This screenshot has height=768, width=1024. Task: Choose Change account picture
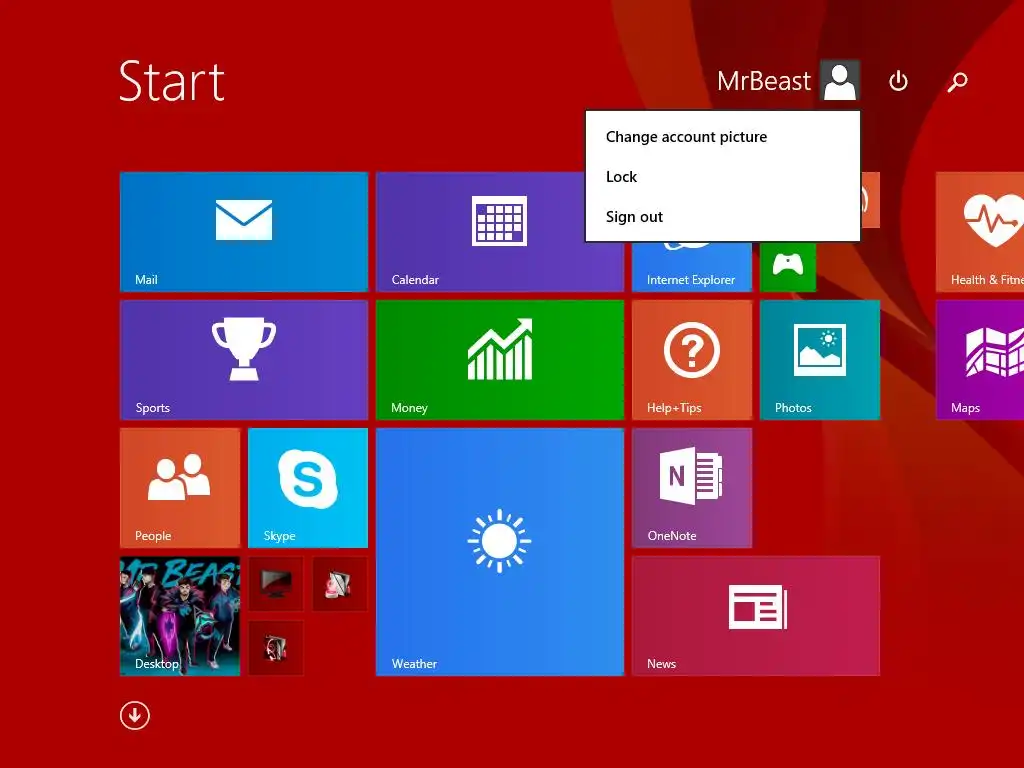[x=722, y=137]
